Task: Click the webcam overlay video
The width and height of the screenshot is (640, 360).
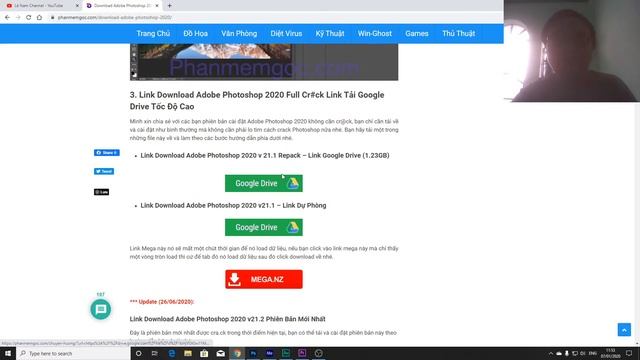Action: point(572,51)
